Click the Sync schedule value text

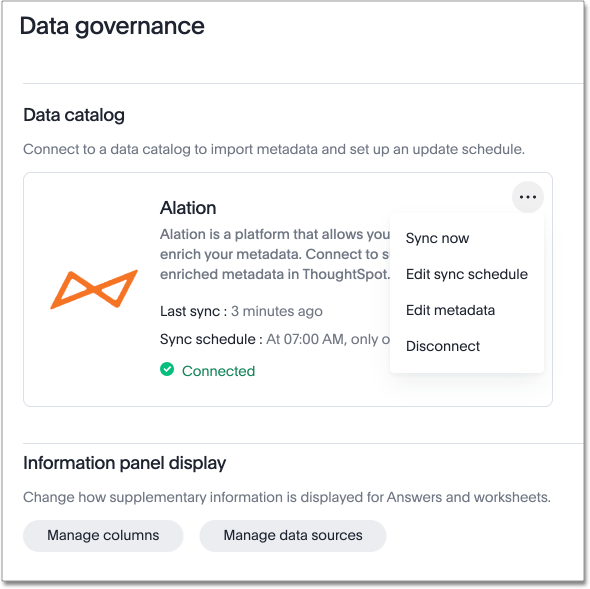[x=328, y=339]
